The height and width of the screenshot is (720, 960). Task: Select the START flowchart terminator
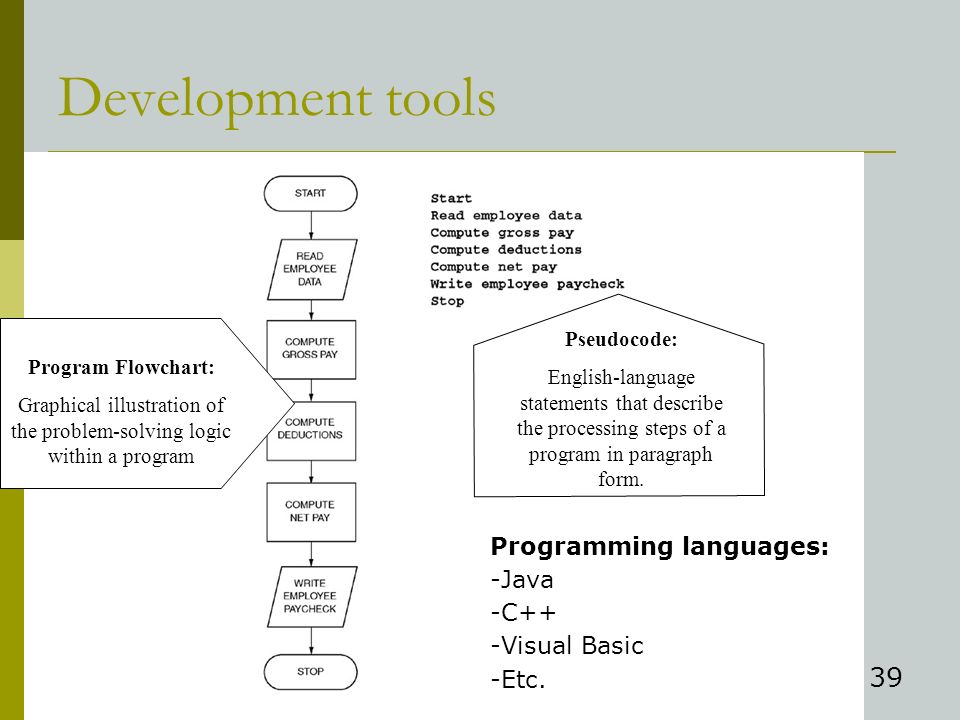310,193
